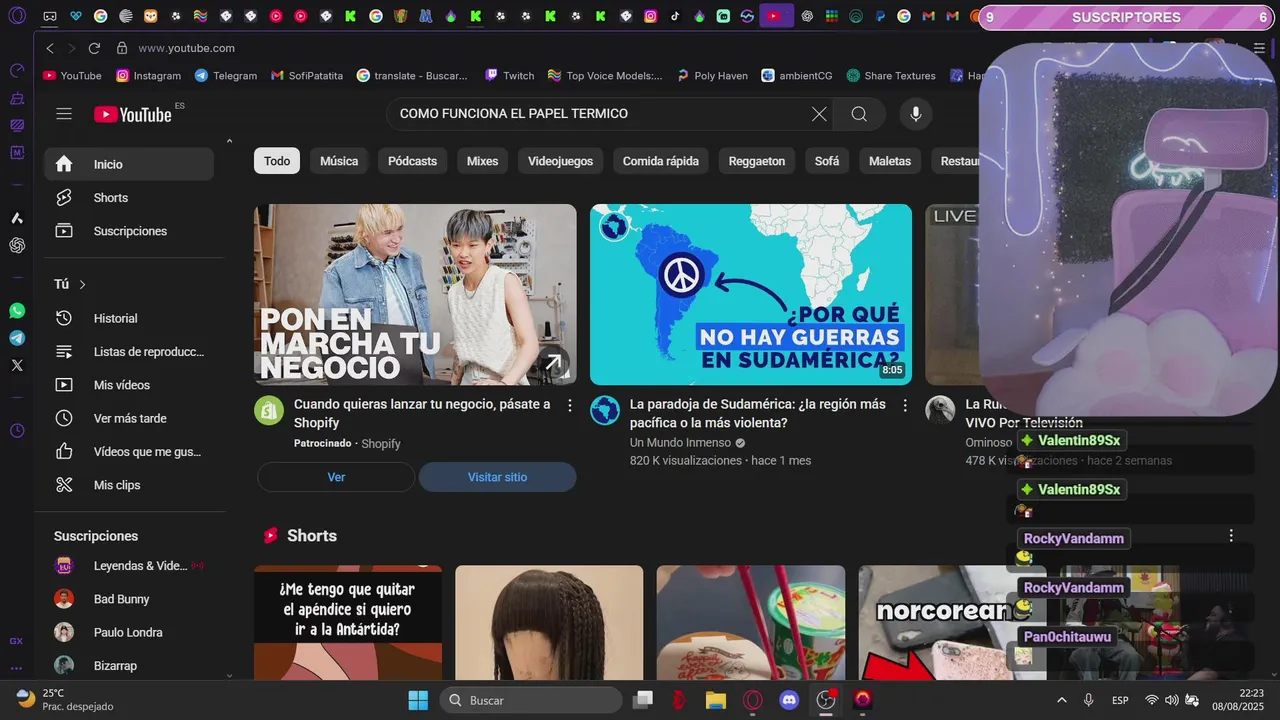Open the Antártida apéndice Short thumbnail
Screen dimensions: 1280x720
point(348,623)
